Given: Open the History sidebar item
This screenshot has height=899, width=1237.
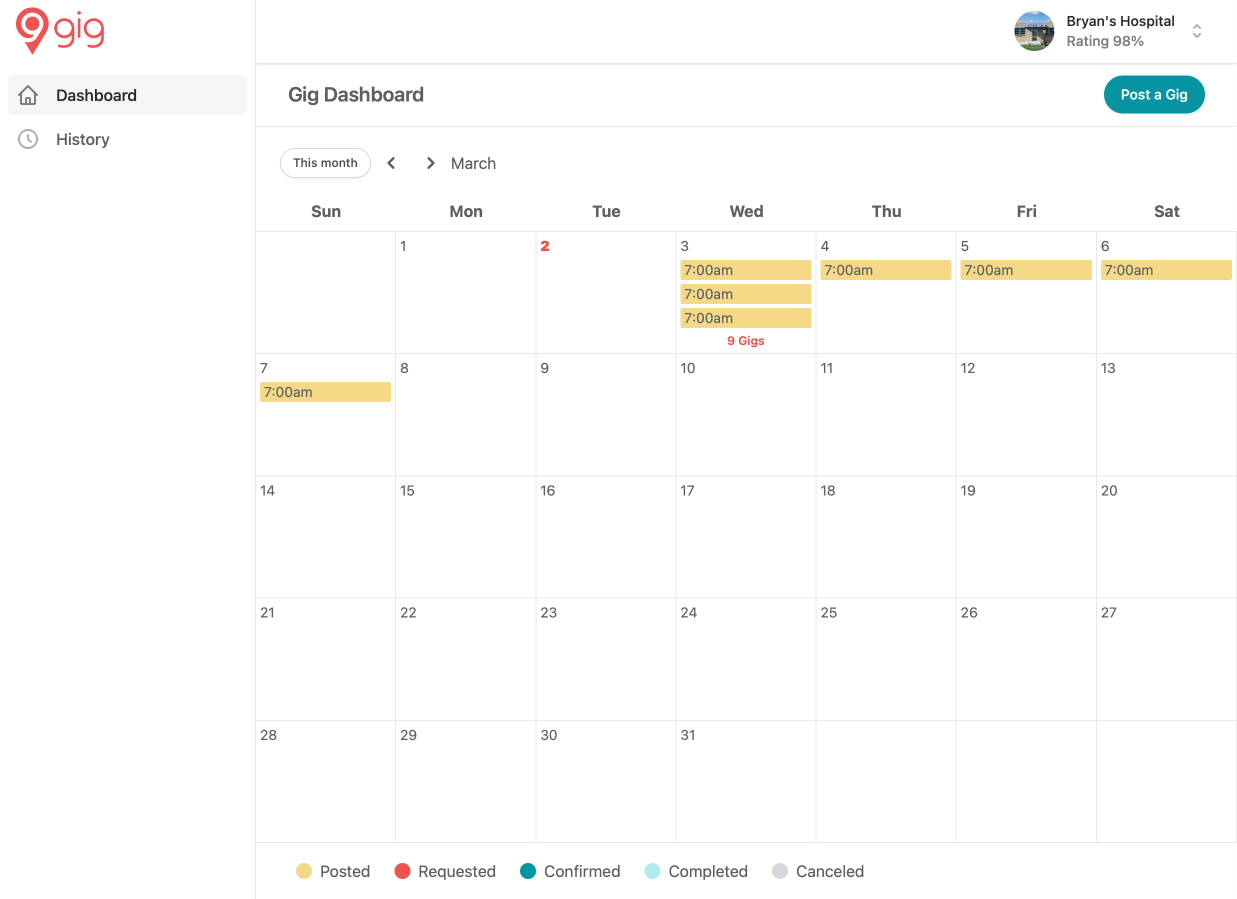Looking at the screenshot, I should point(83,139).
